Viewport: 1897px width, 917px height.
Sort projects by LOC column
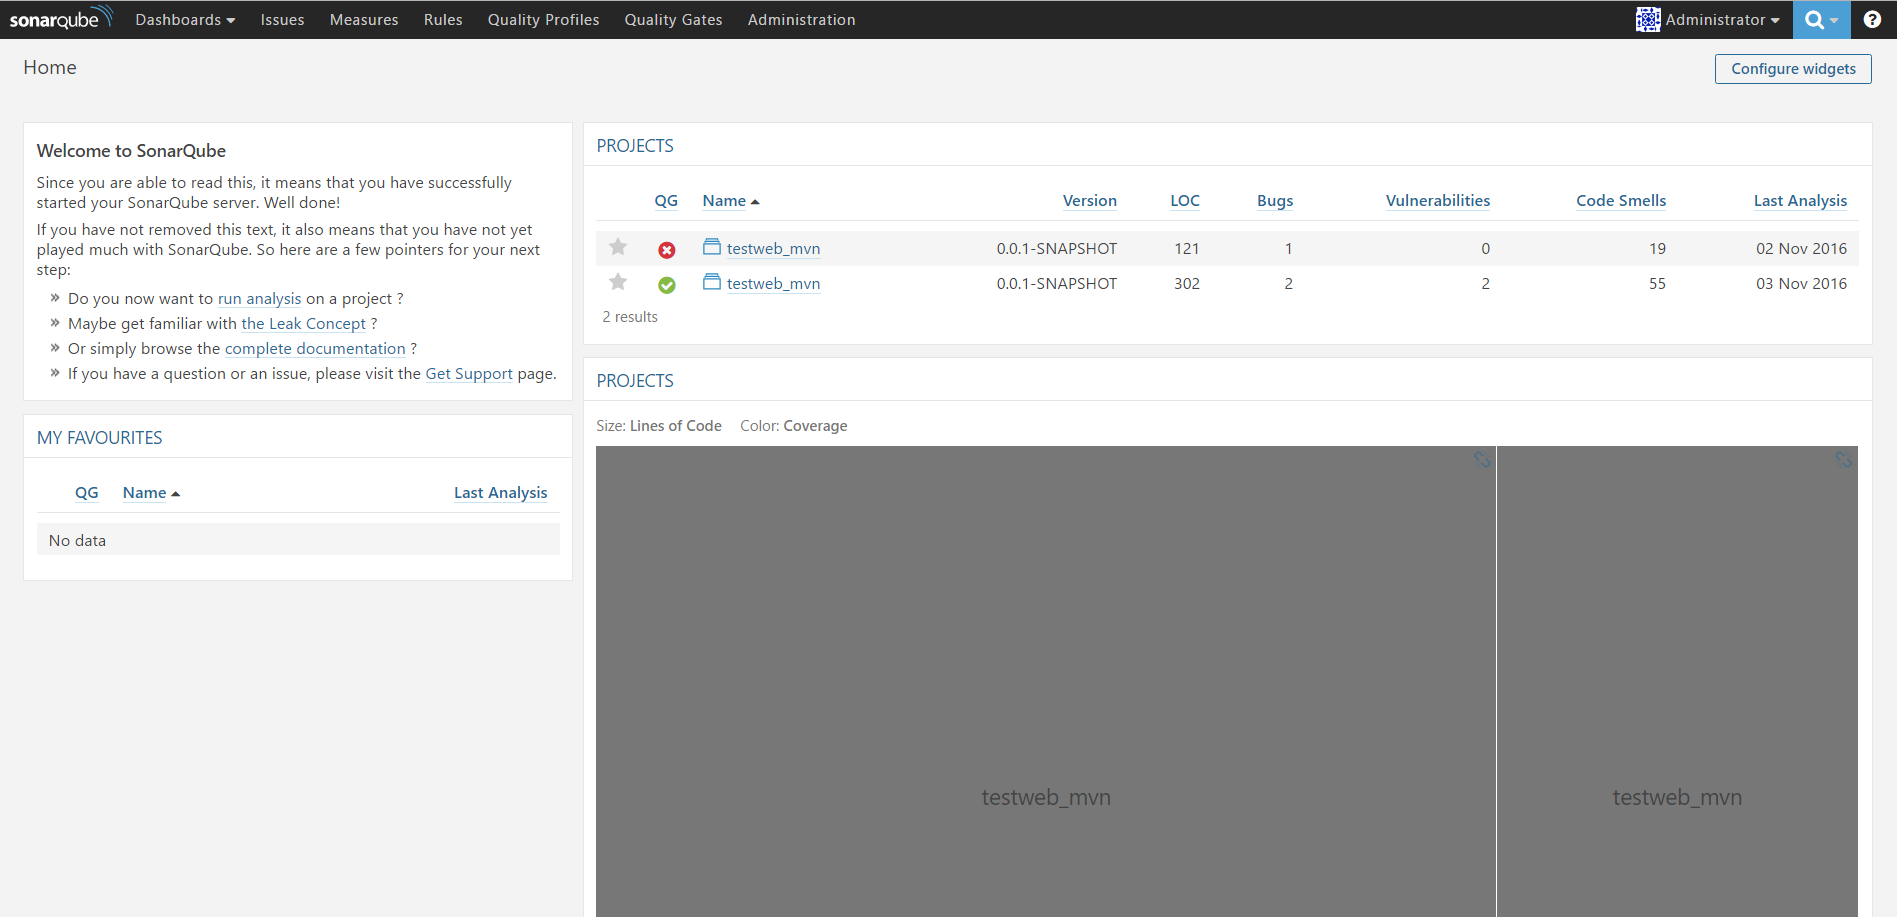coord(1185,201)
